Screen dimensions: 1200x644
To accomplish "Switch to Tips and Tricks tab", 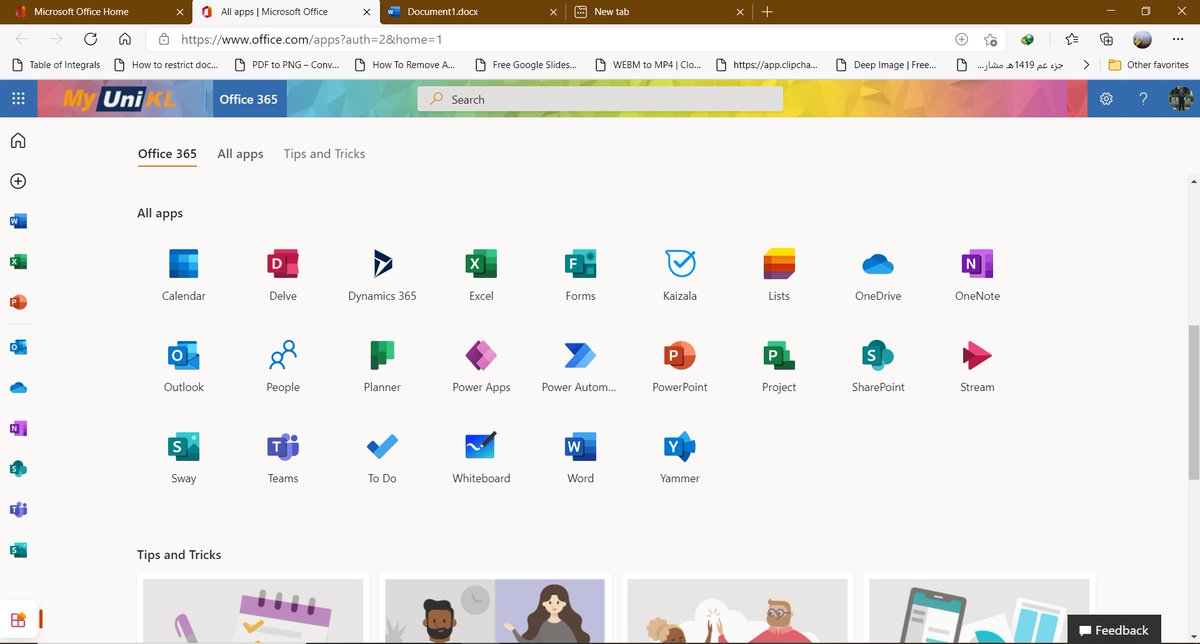I will (x=324, y=154).
